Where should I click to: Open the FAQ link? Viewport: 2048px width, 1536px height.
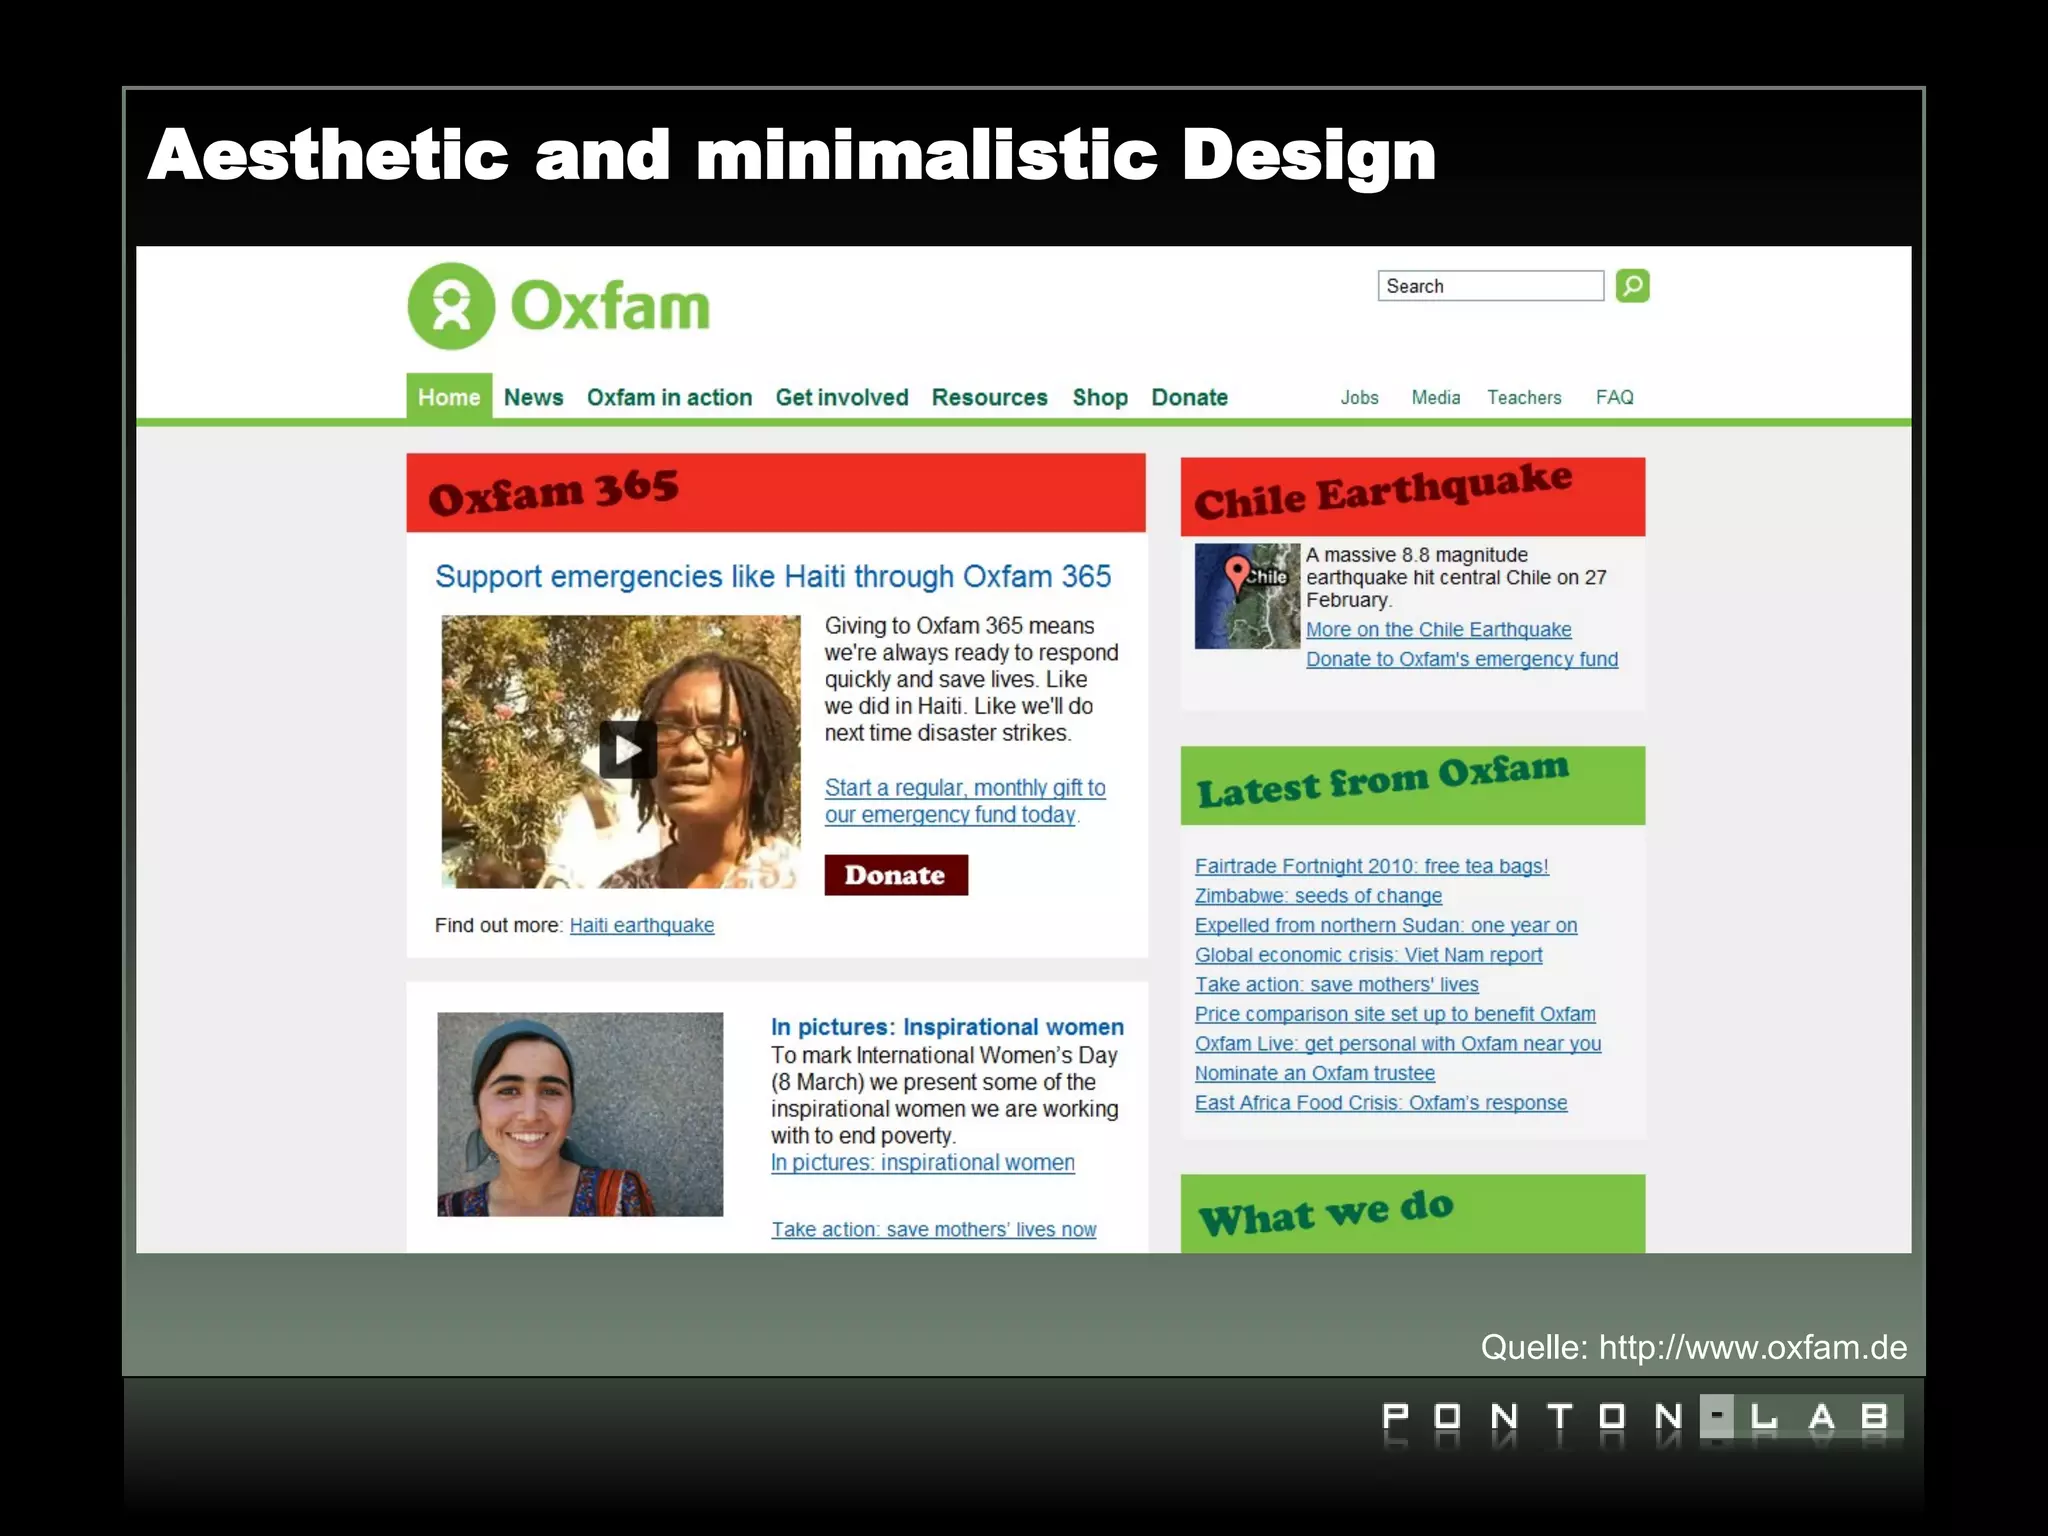click(x=1614, y=397)
